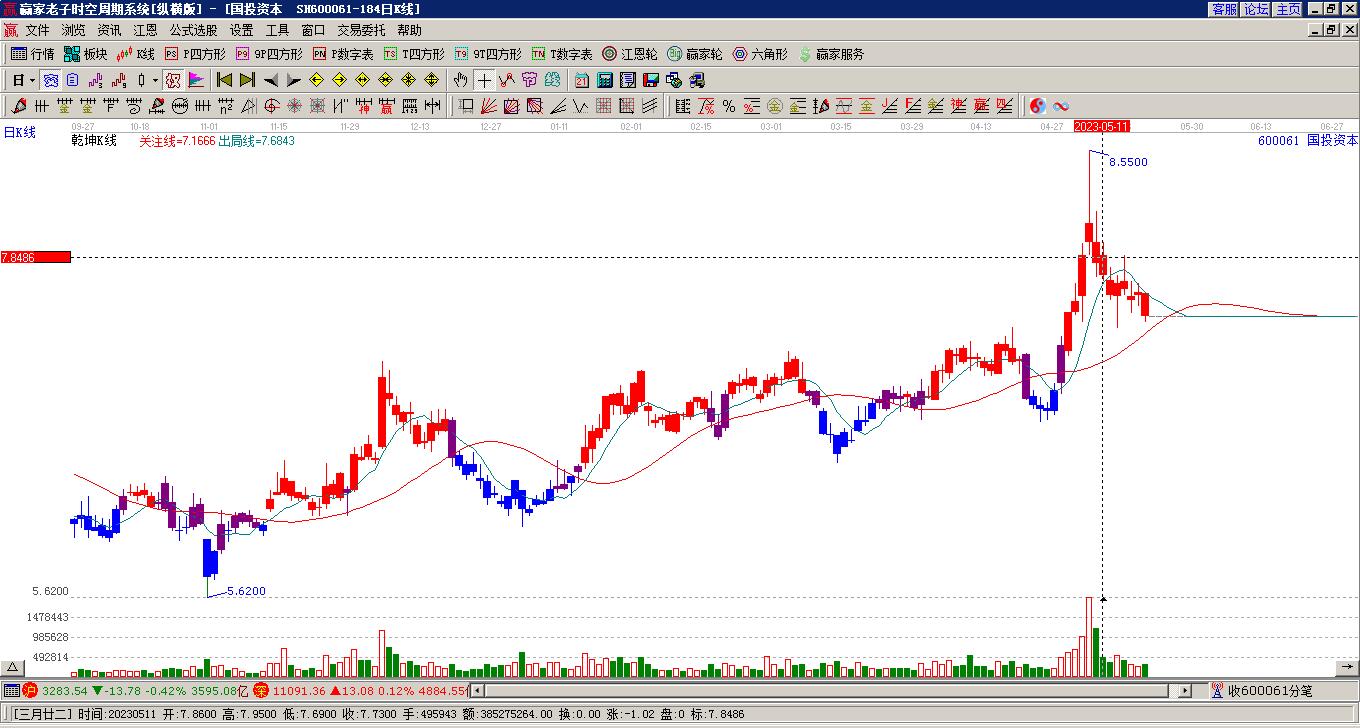Launch the 赢家轮 wheel tool
The image size is (1360, 728).
click(695, 54)
